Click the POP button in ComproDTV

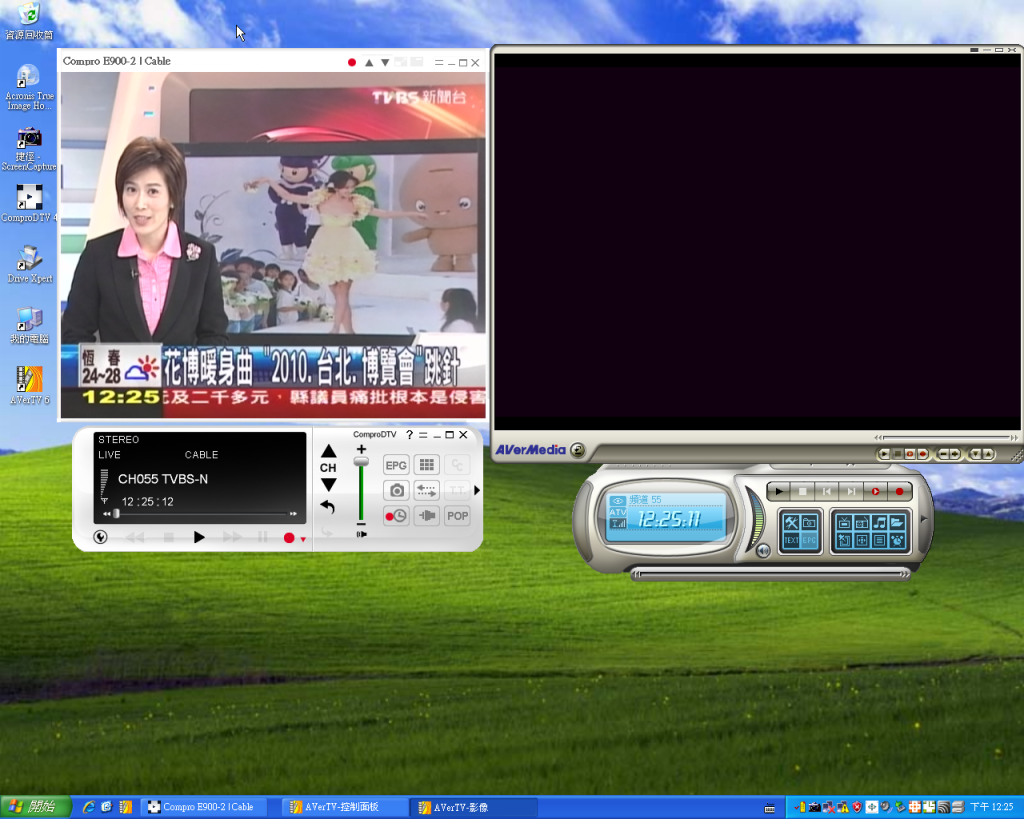click(457, 516)
